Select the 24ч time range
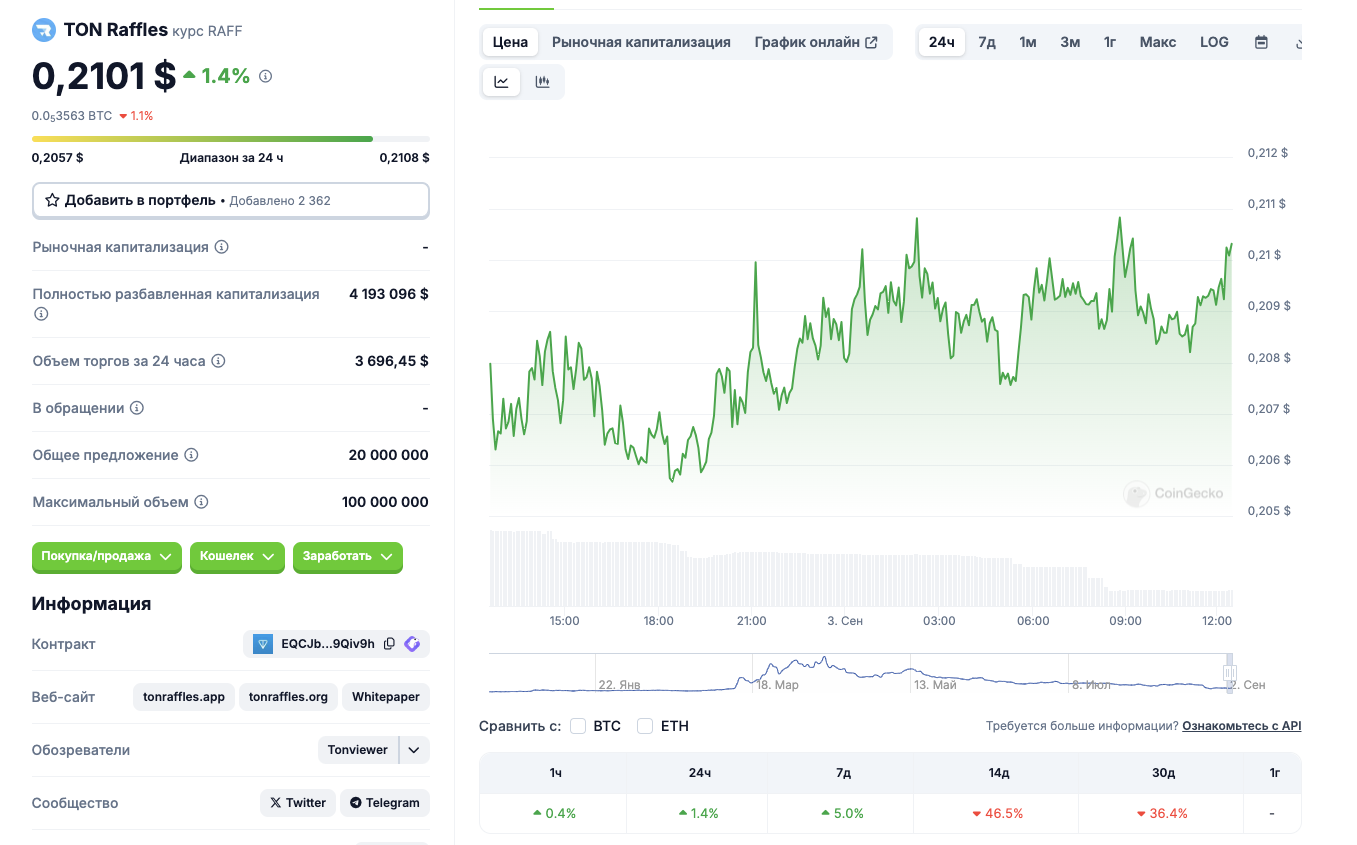The width and height of the screenshot is (1357, 845). coord(942,42)
